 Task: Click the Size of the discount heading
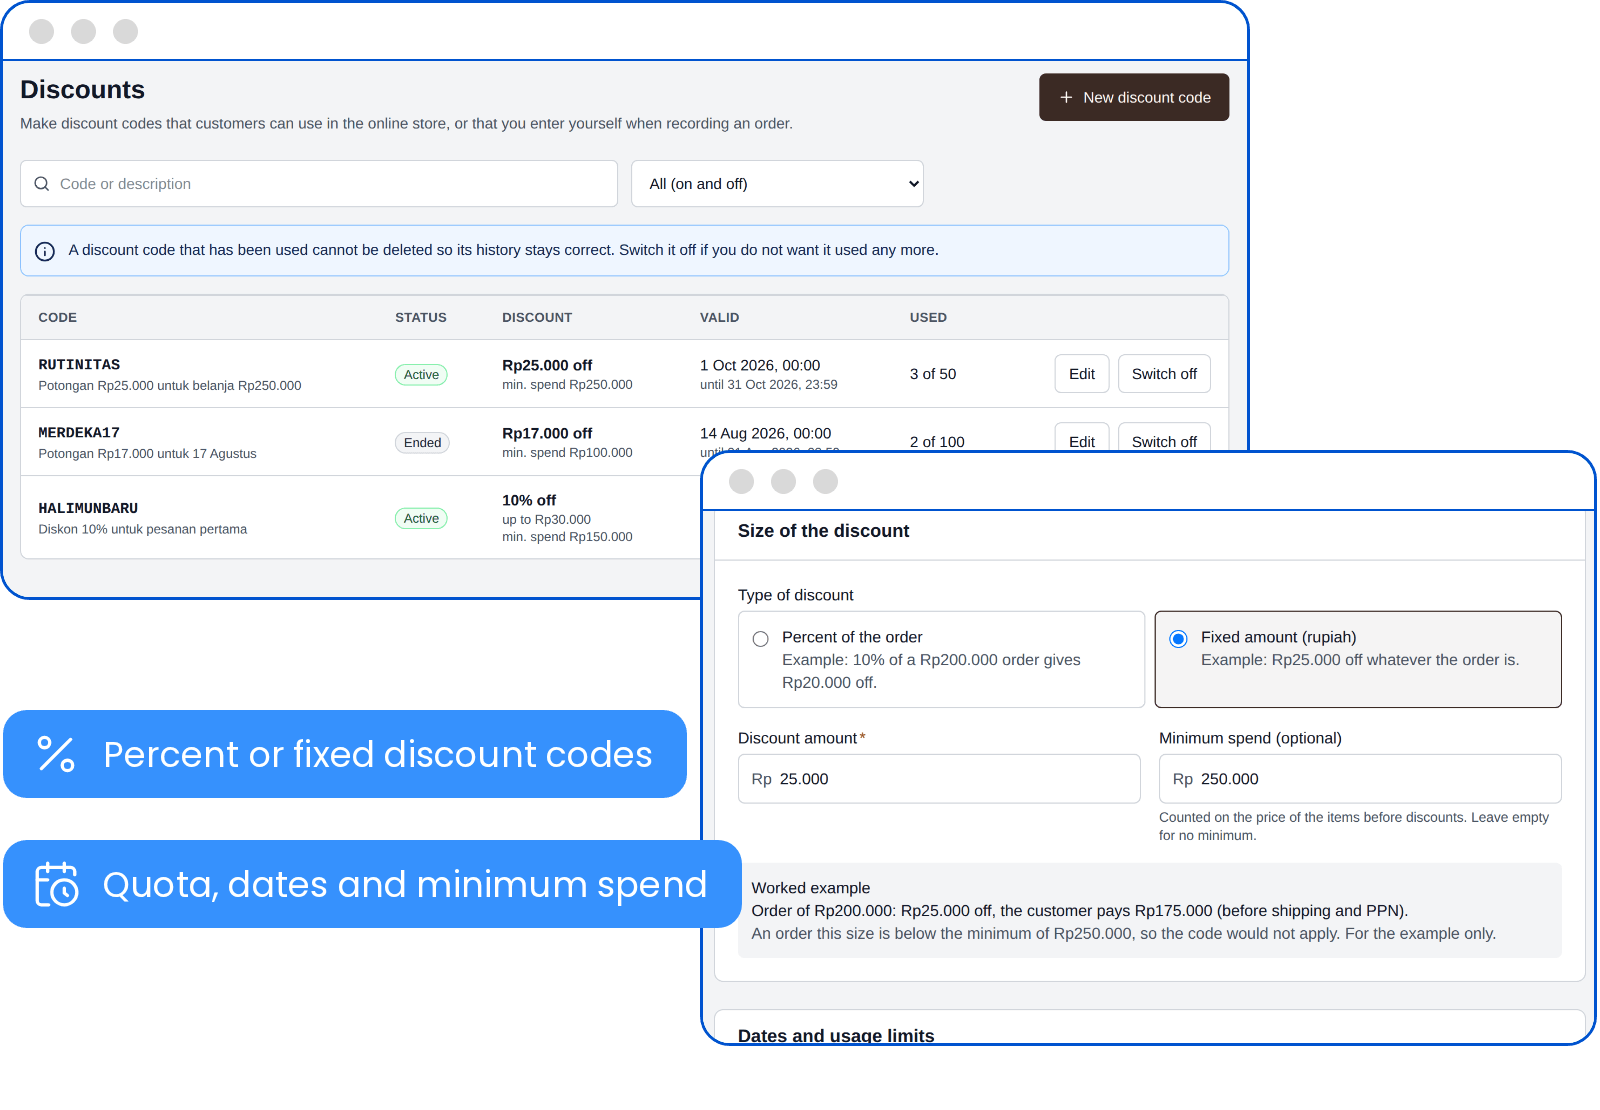824,531
